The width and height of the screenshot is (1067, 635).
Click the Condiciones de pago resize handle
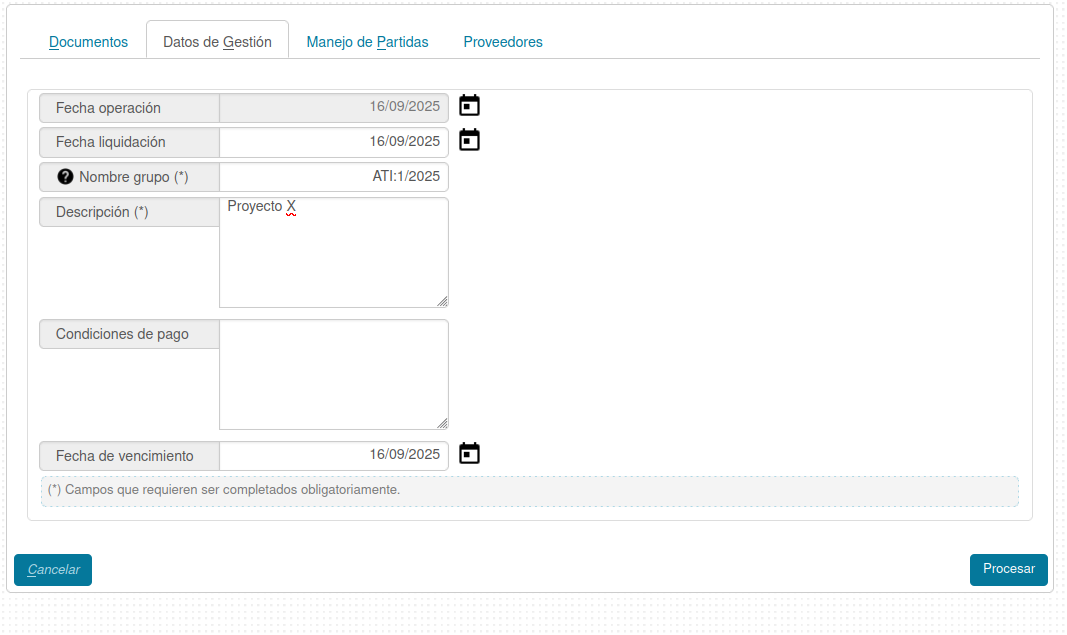[x=442, y=423]
